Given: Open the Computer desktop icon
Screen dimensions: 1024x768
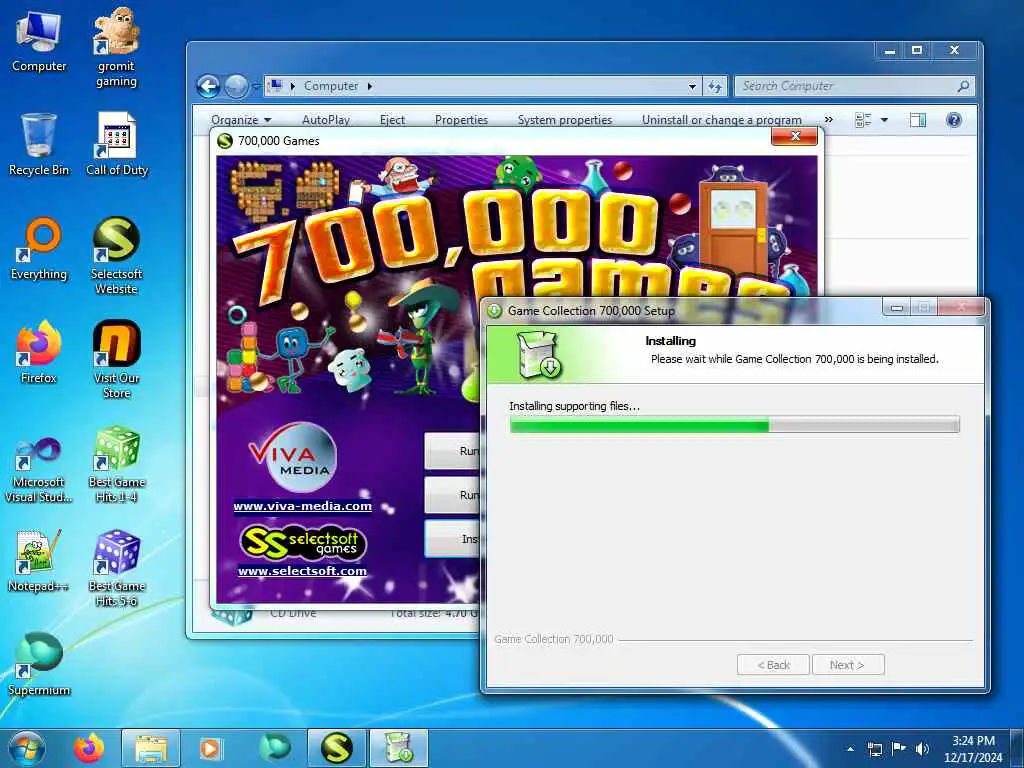Looking at the screenshot, I should [39, 42].
